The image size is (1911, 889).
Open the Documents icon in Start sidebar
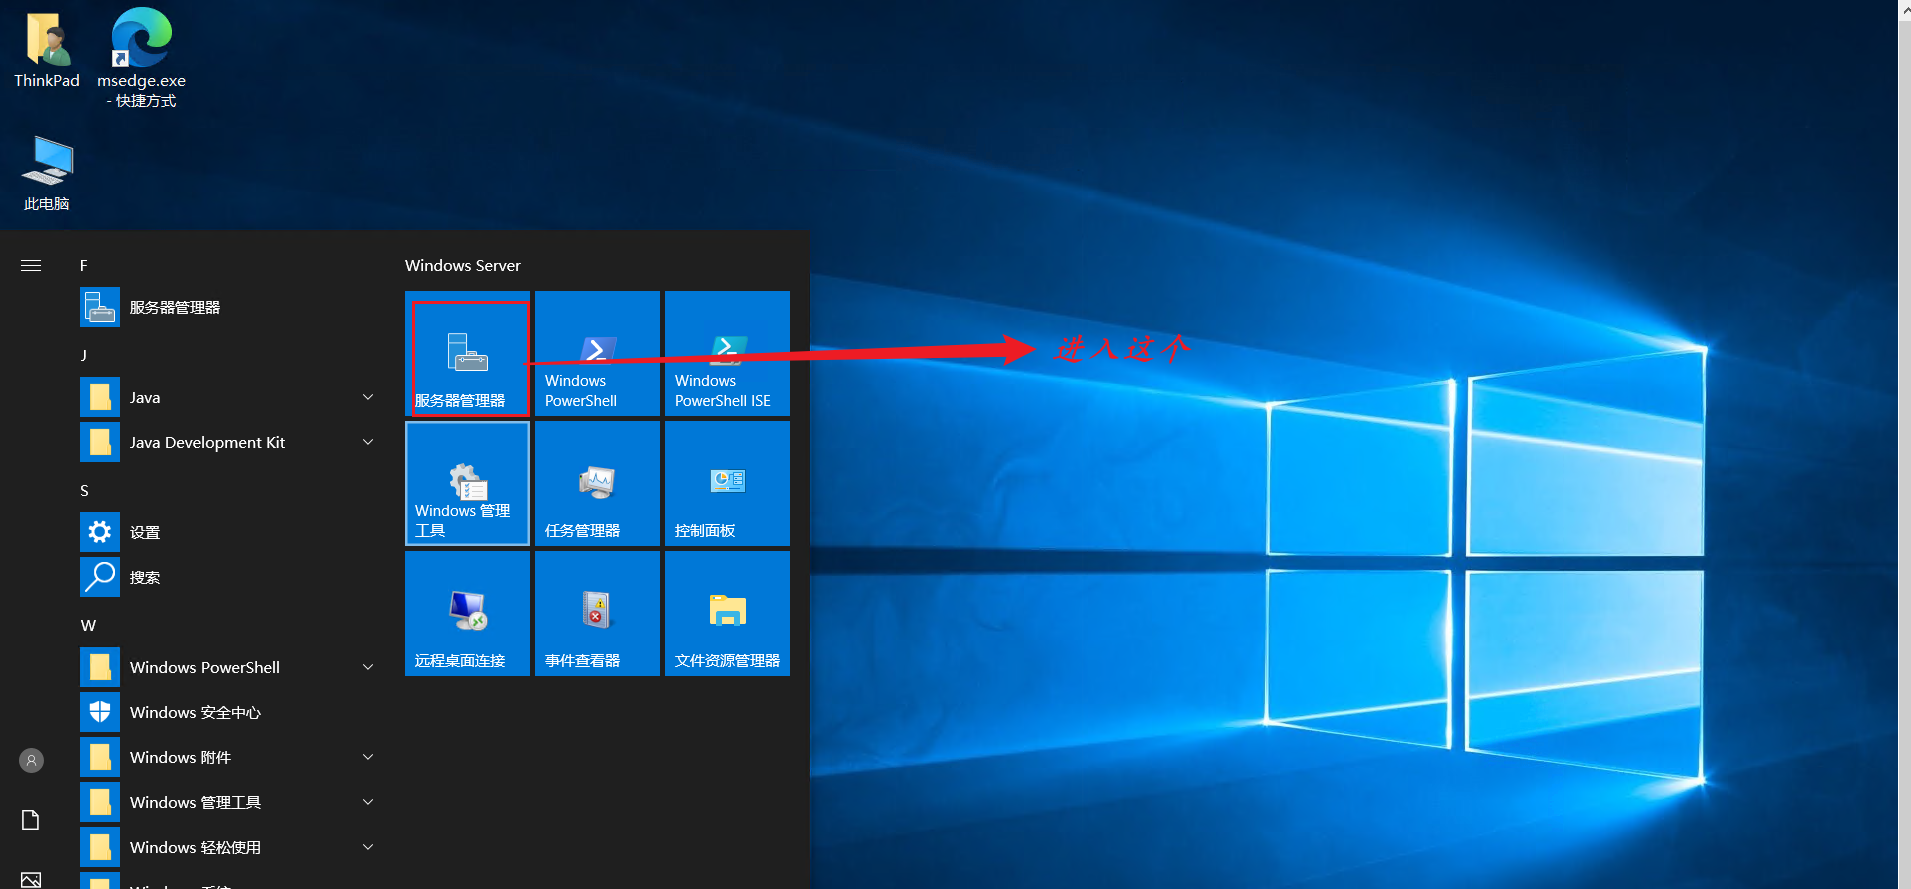(31, 820)
